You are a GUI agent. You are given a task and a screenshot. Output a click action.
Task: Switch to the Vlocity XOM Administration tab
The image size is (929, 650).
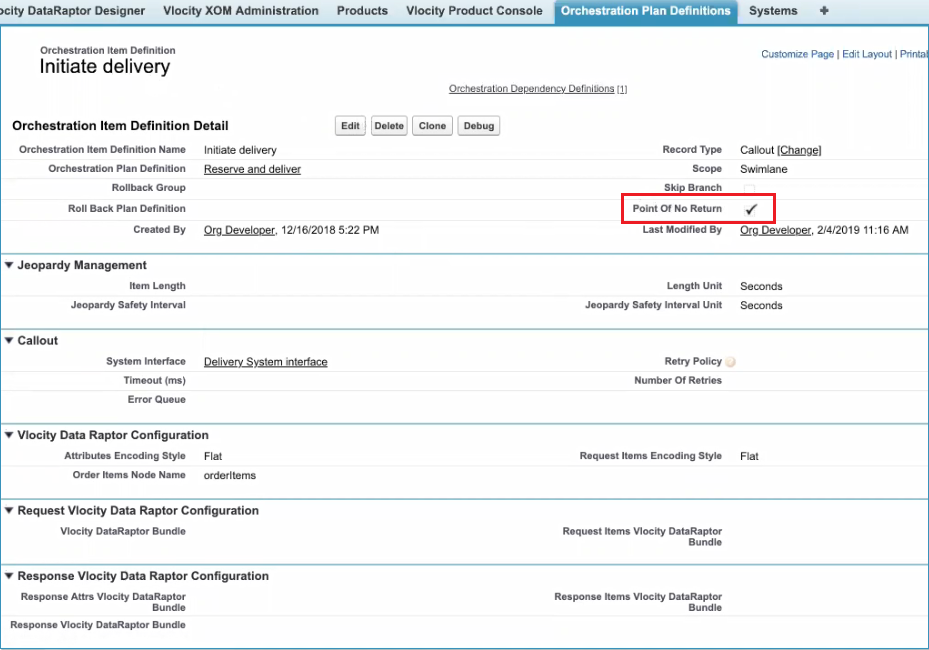click(x=240, y=11)
